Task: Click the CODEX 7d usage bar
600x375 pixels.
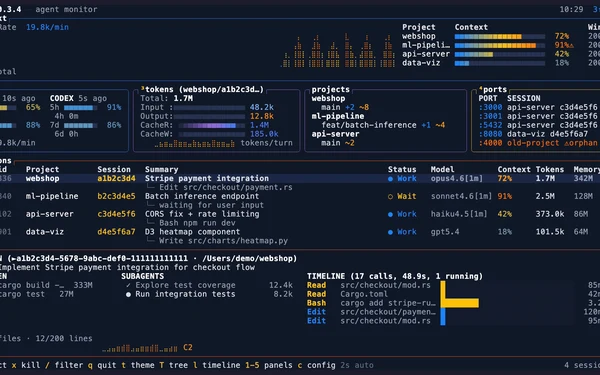Action: pyautogui.click(x=80, y=126)
